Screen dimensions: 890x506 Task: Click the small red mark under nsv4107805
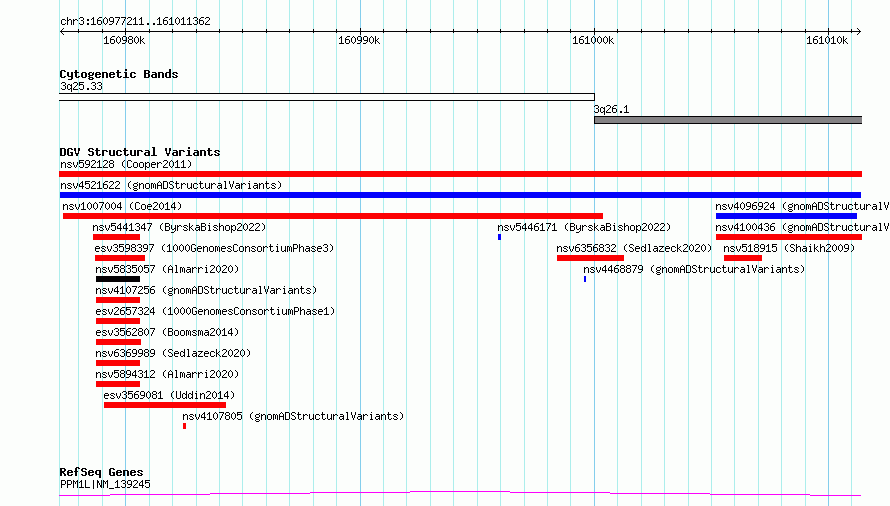184,426
